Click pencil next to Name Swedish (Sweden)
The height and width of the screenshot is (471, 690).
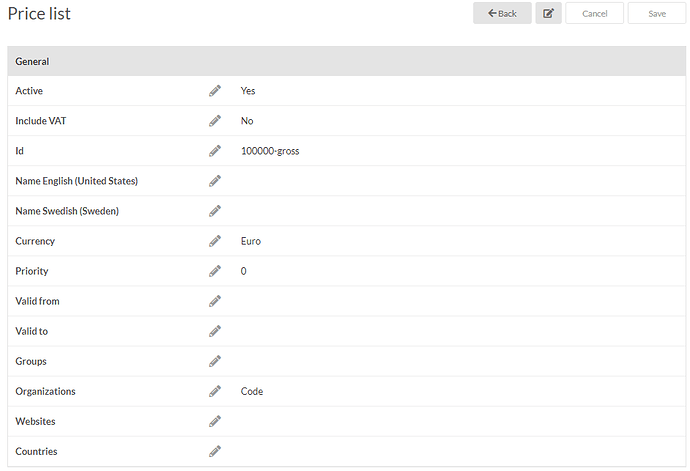215,211
